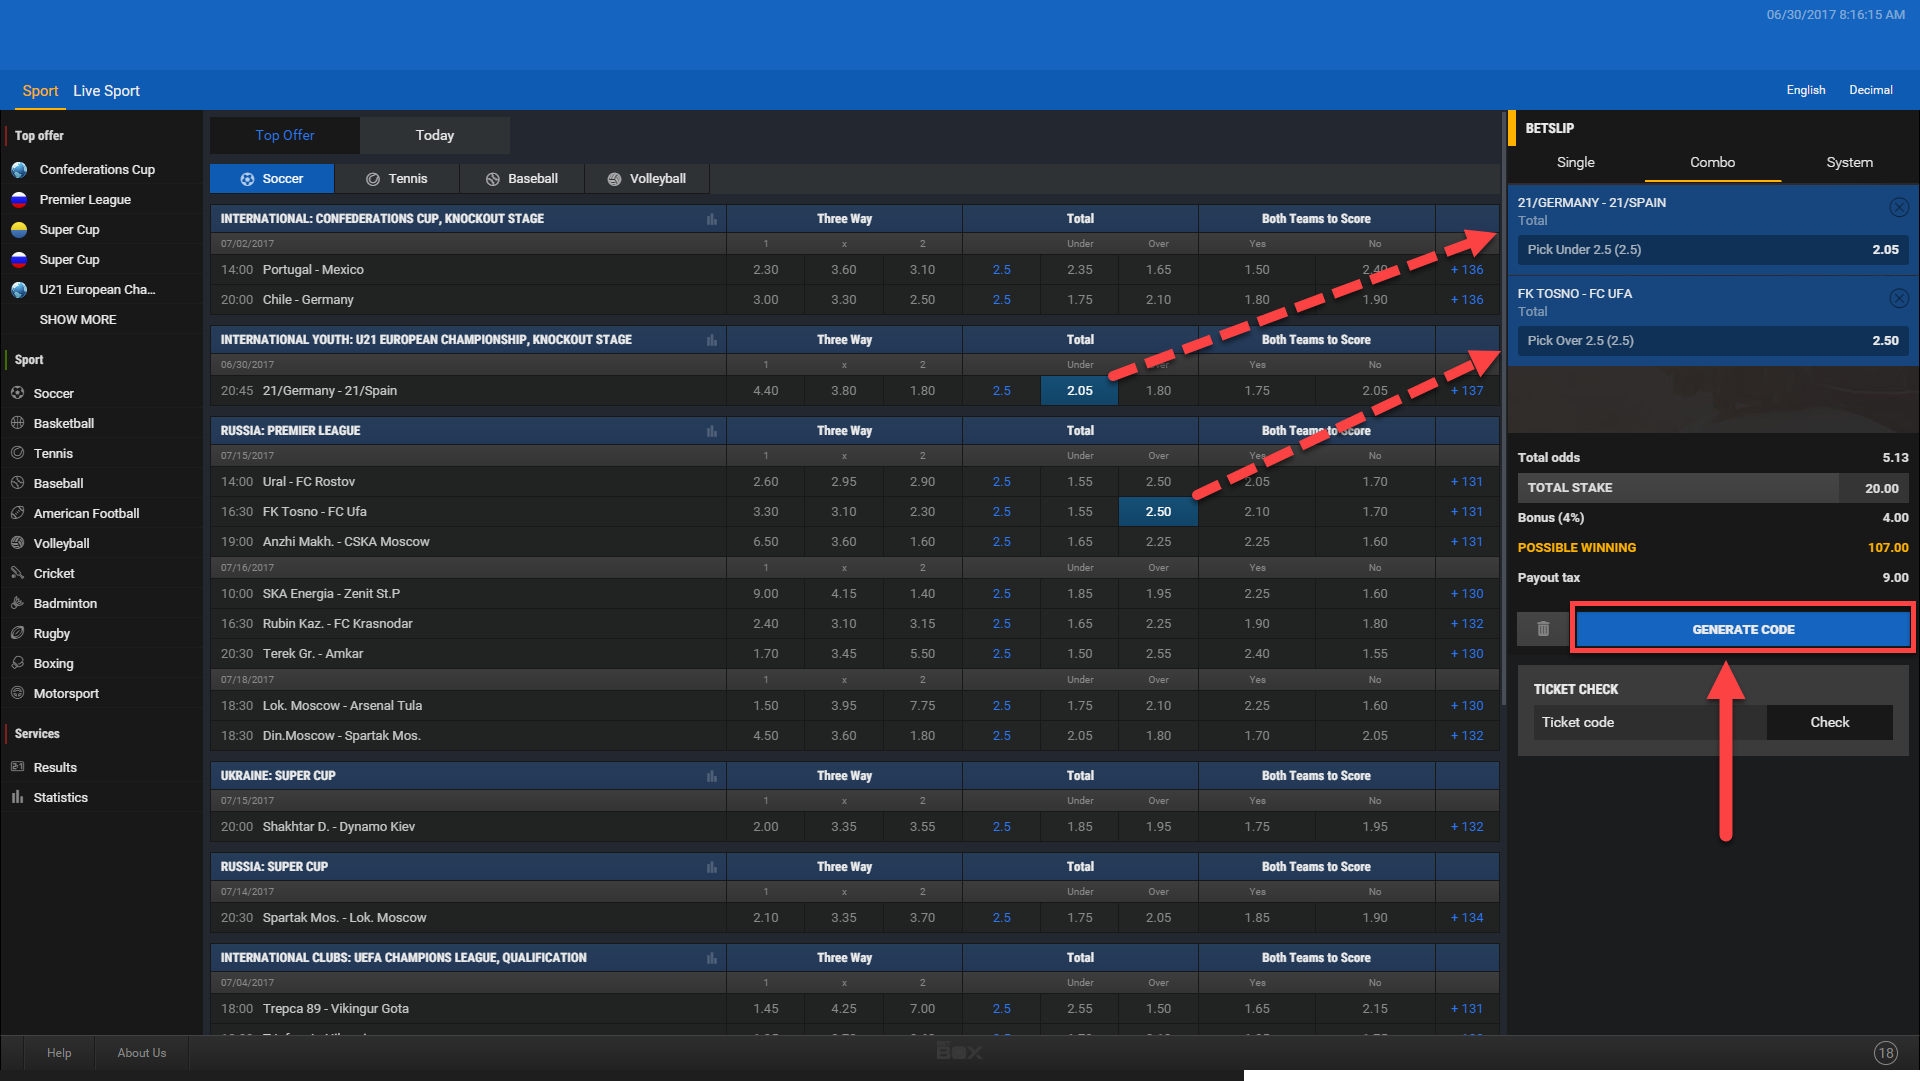Image resolution: width=1920 pixels, height=1081 pixels.
Task: Expand +136 more markets for Portugal - Mexico
Action: click(1467, 270)
